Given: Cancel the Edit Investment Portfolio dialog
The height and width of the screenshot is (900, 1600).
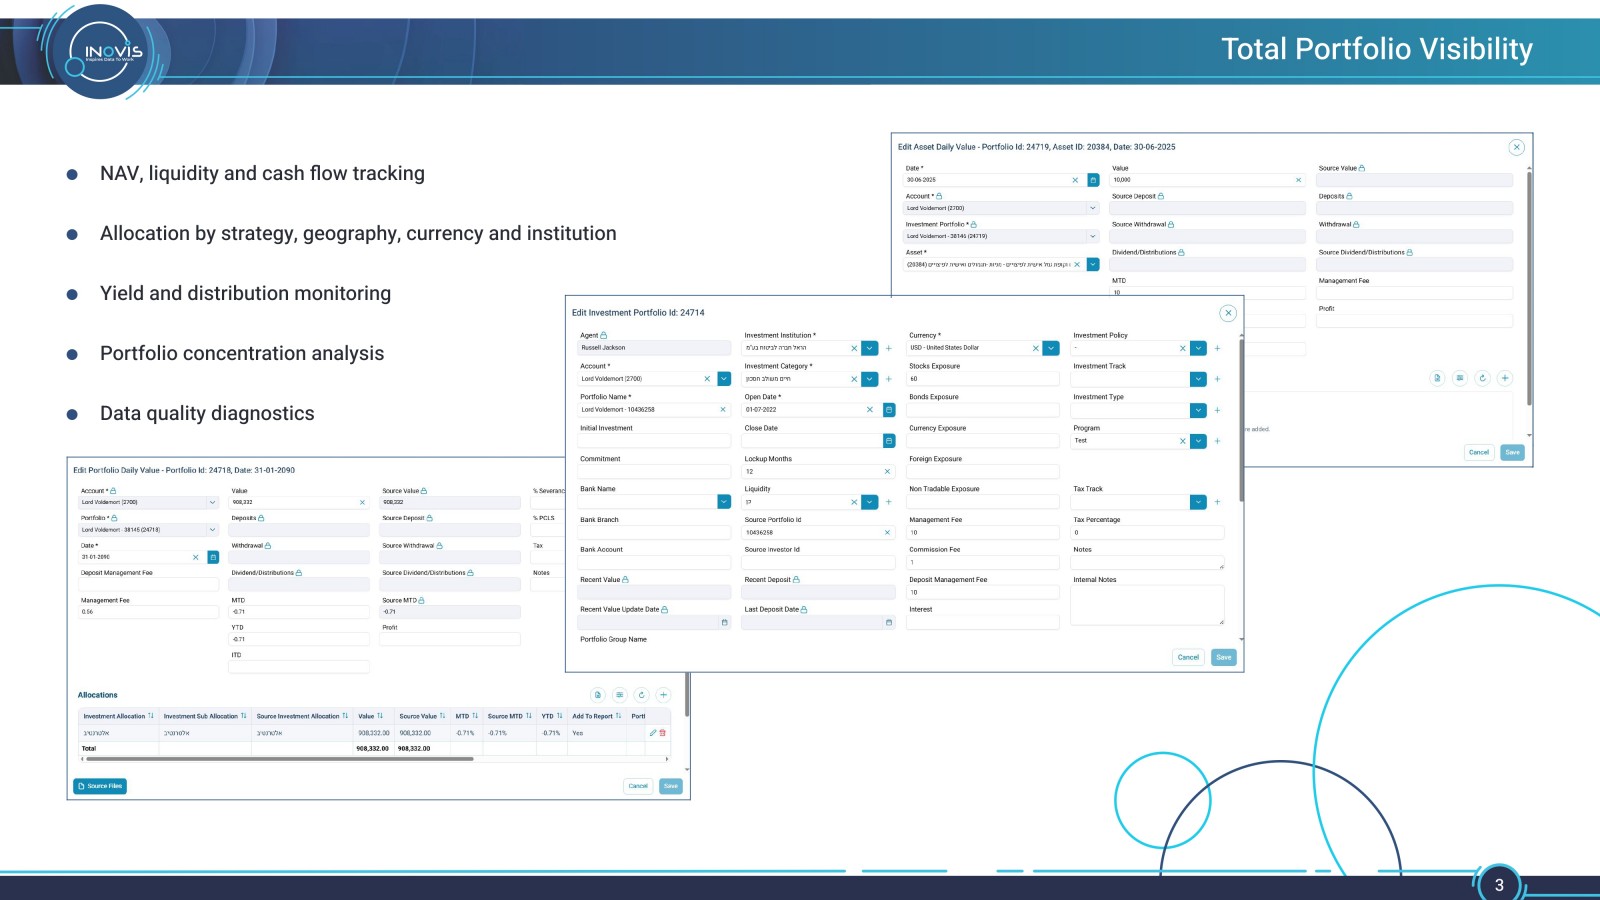Looking at the screenshot, I should [1188, 657].
